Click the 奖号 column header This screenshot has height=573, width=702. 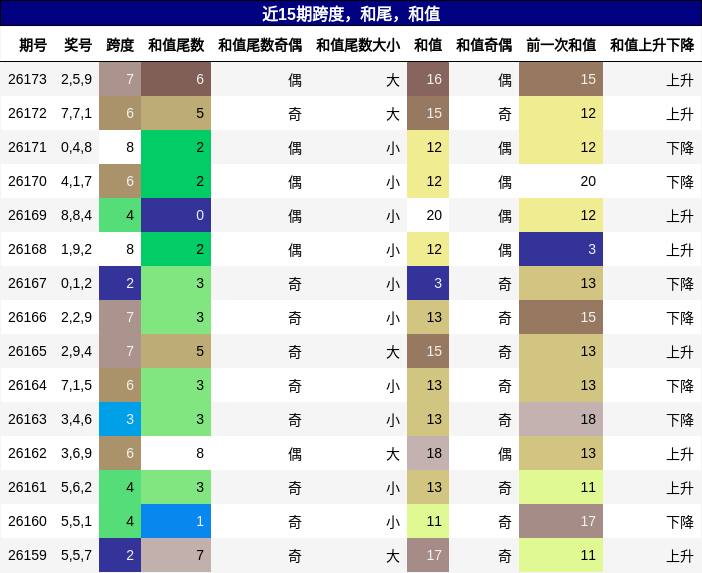click(77, 45)
